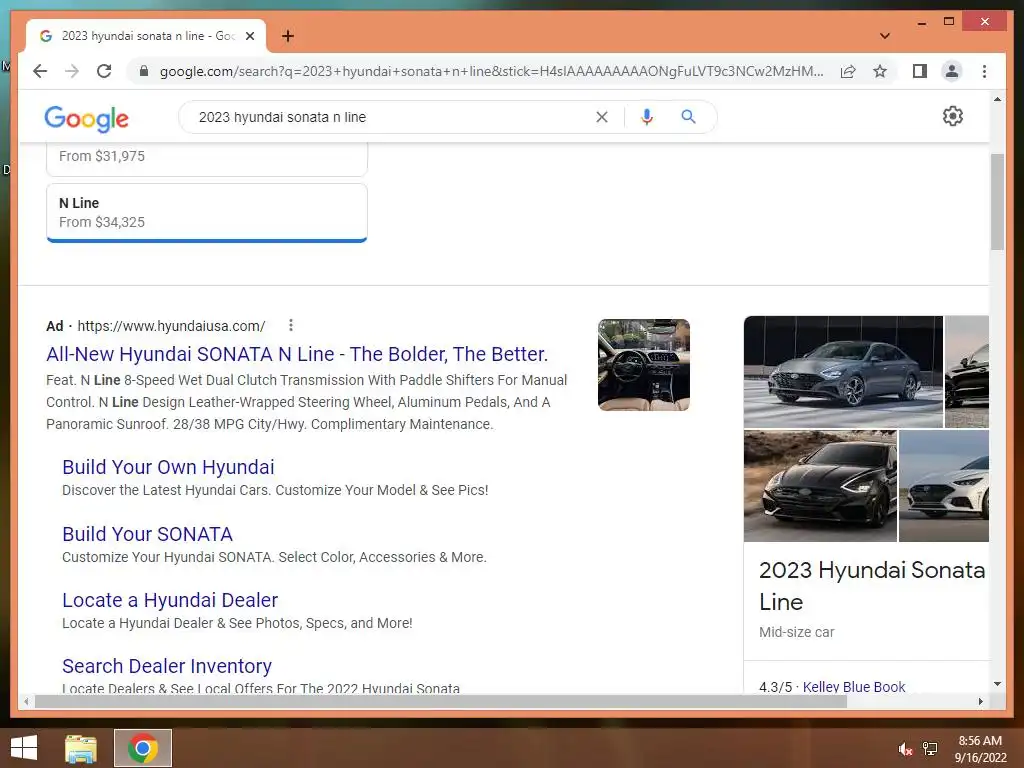Click the horizontal scroll-right arrow
1024x768 pixels.
pos(980,701)
